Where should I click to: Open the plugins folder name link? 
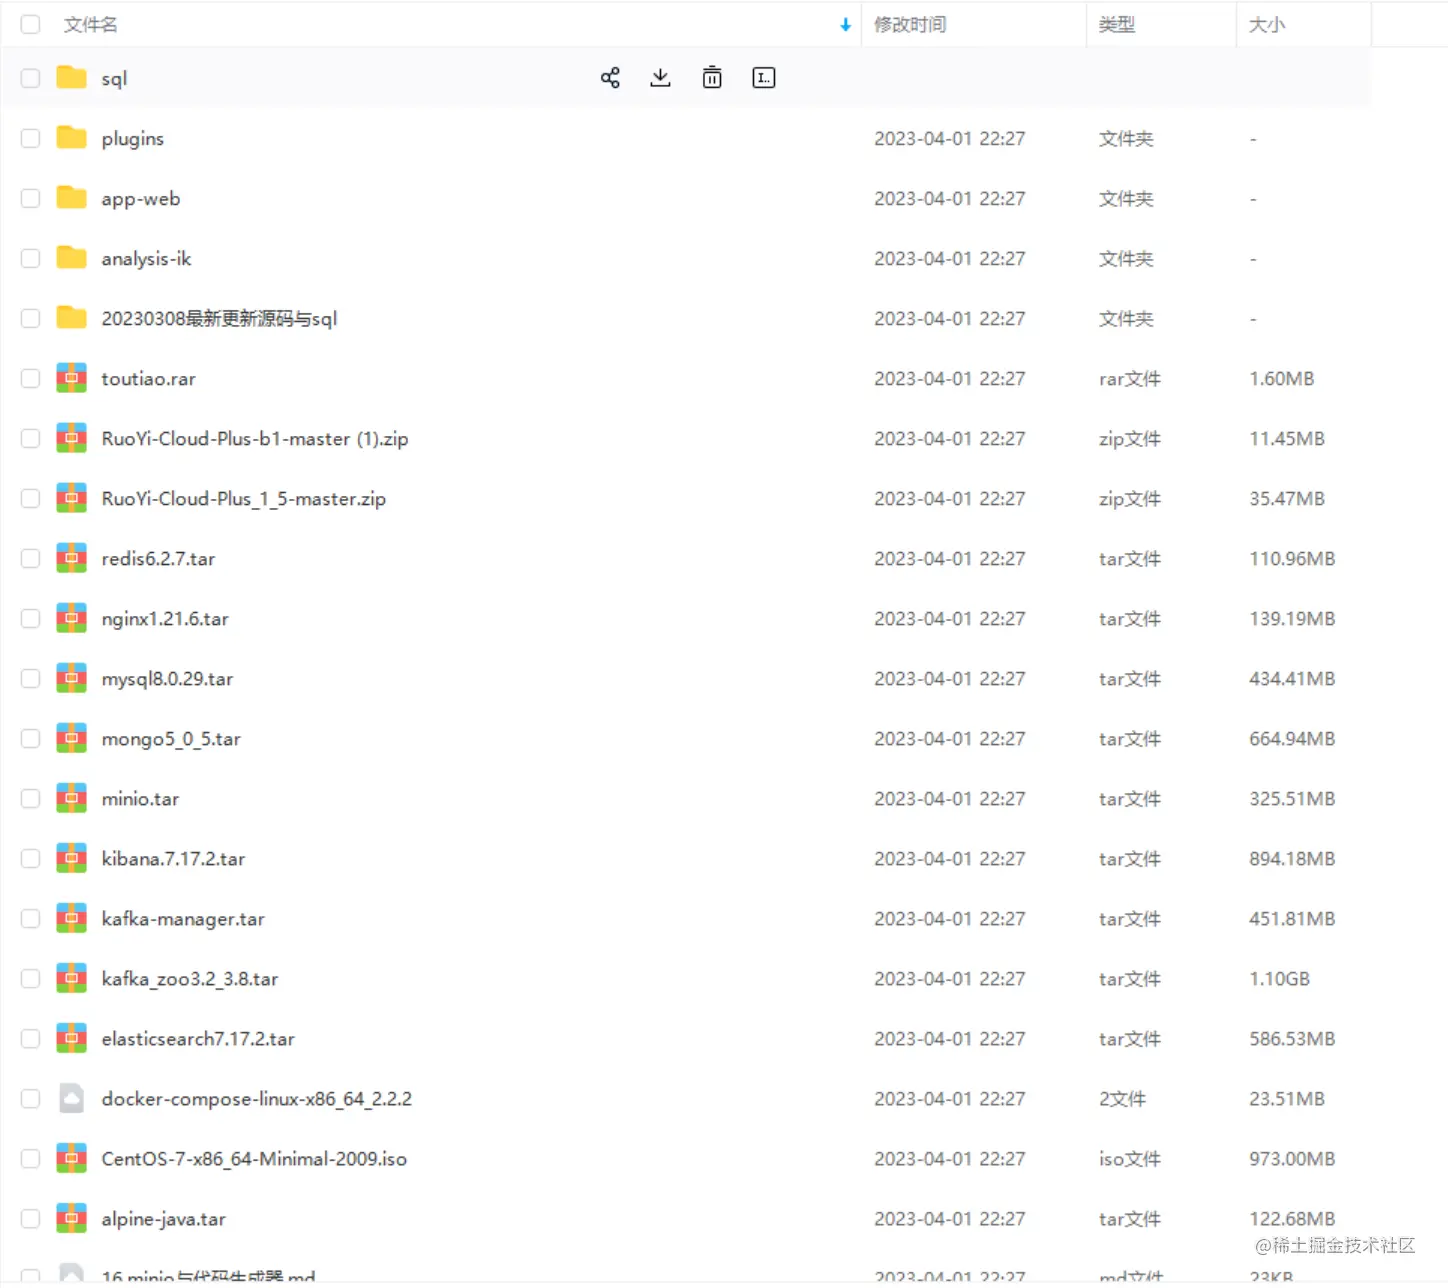132,139
